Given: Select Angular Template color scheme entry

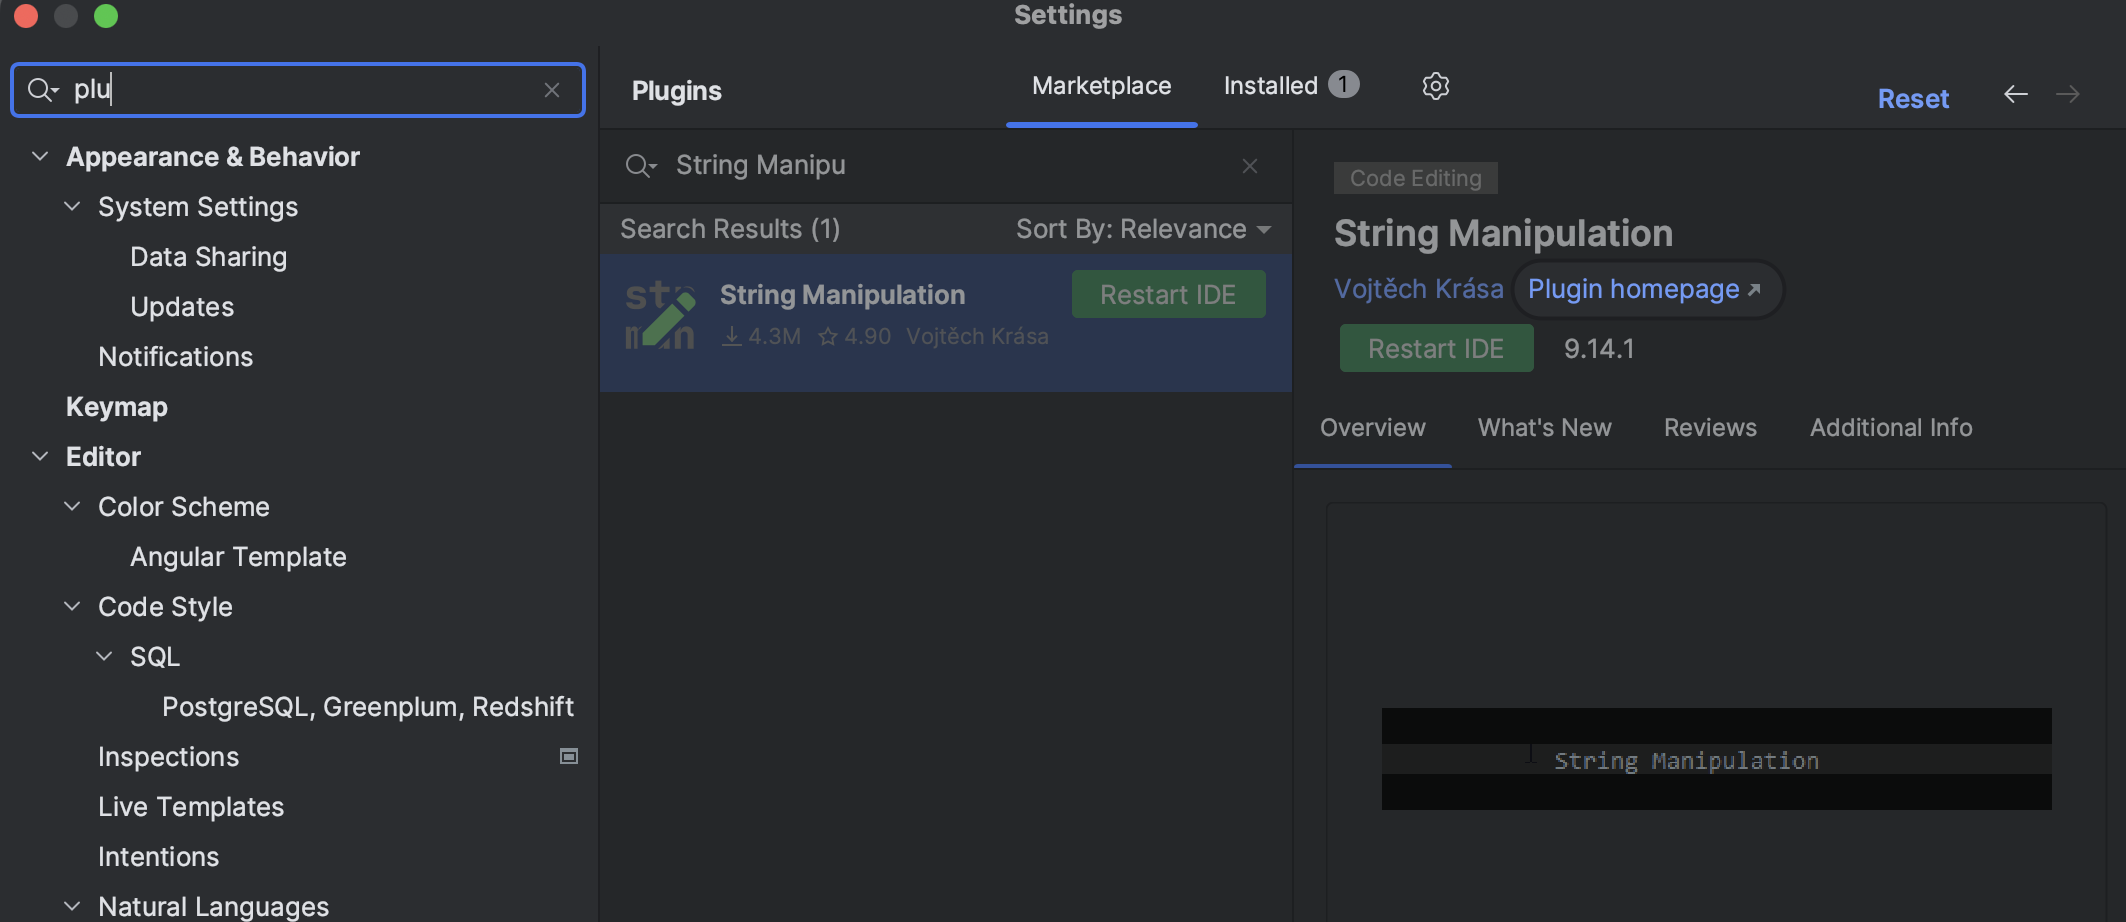Looking at the screenshot, I should tap(238, 557).
